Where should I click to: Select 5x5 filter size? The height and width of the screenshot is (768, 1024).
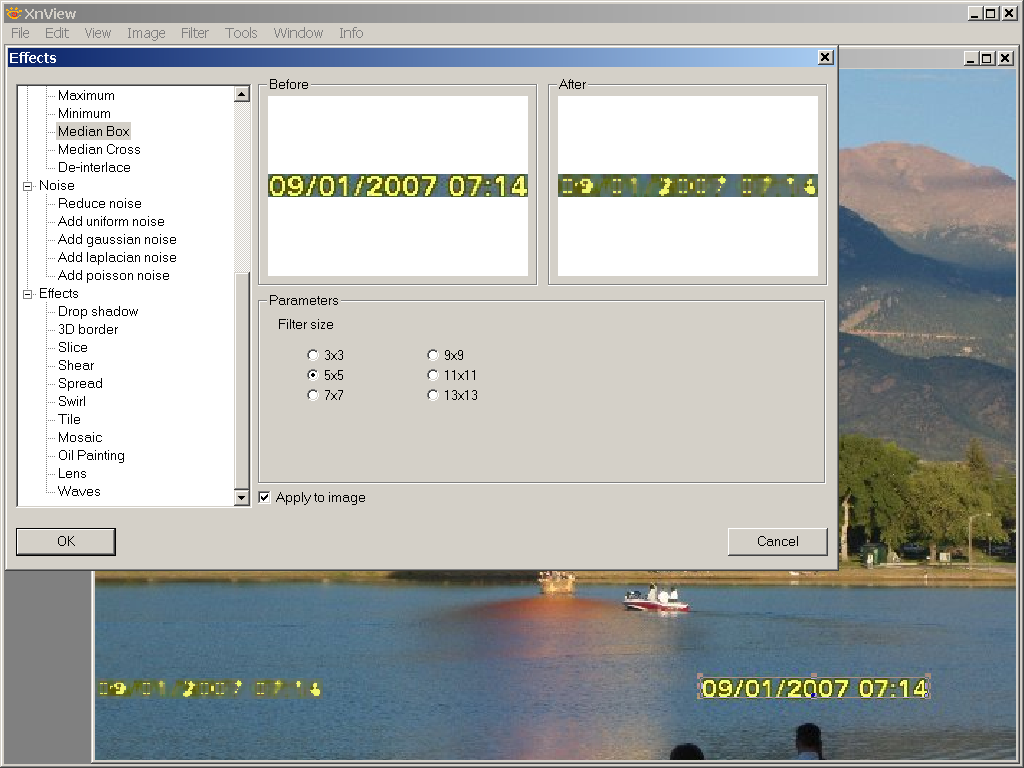pyautogui.click(x=313, y=375)
